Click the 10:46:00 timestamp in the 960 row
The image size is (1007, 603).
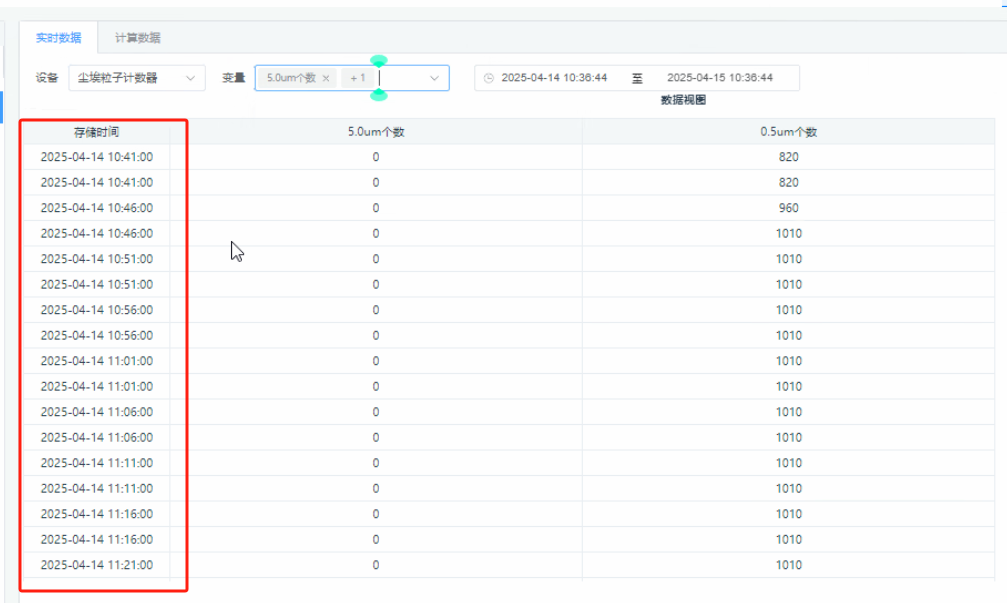(x=96, y=208)
